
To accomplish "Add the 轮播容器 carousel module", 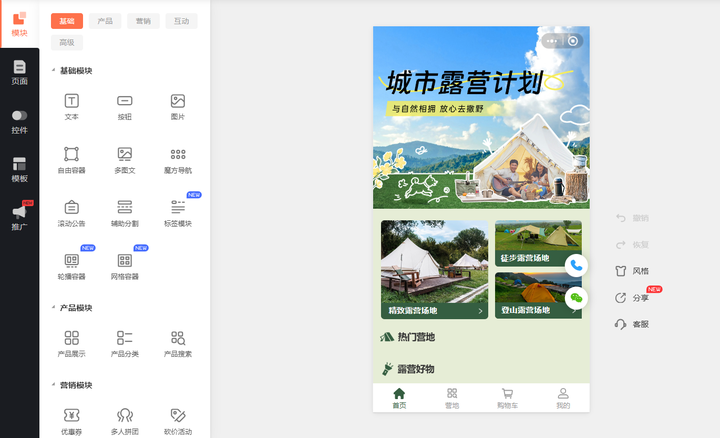I will [x=71, y=267].
